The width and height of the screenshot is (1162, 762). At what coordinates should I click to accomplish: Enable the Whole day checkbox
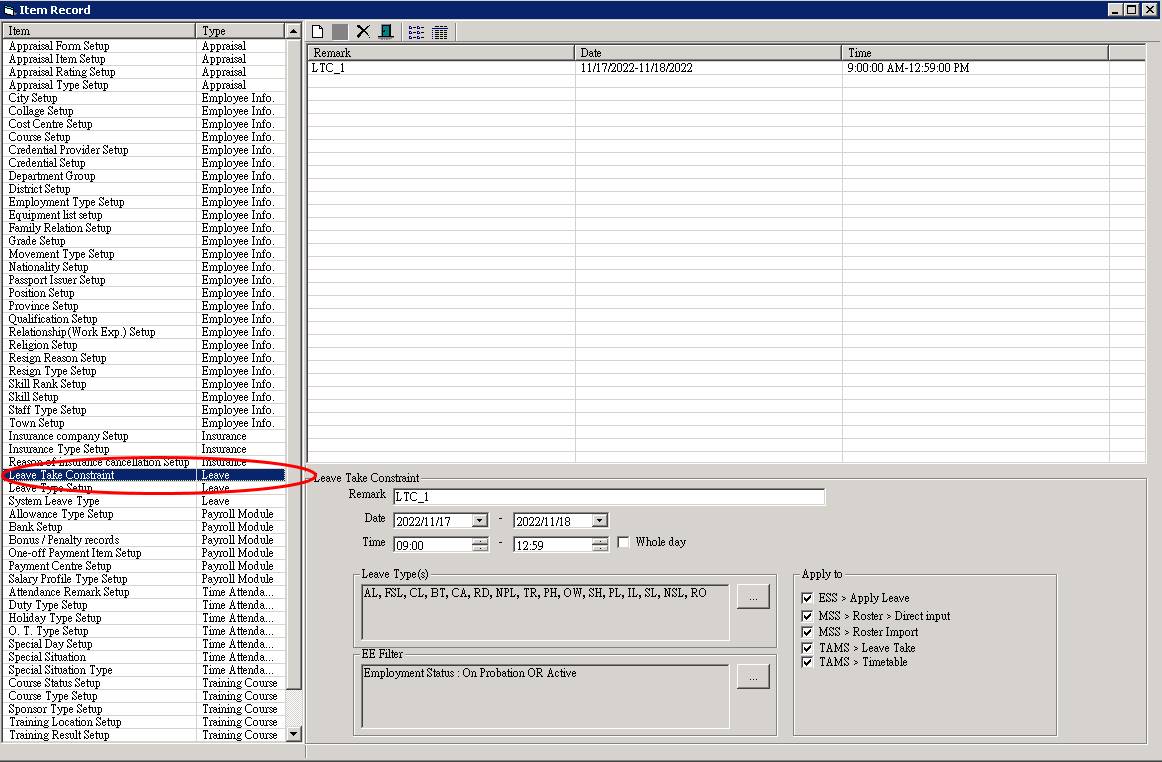click(623, 541)
